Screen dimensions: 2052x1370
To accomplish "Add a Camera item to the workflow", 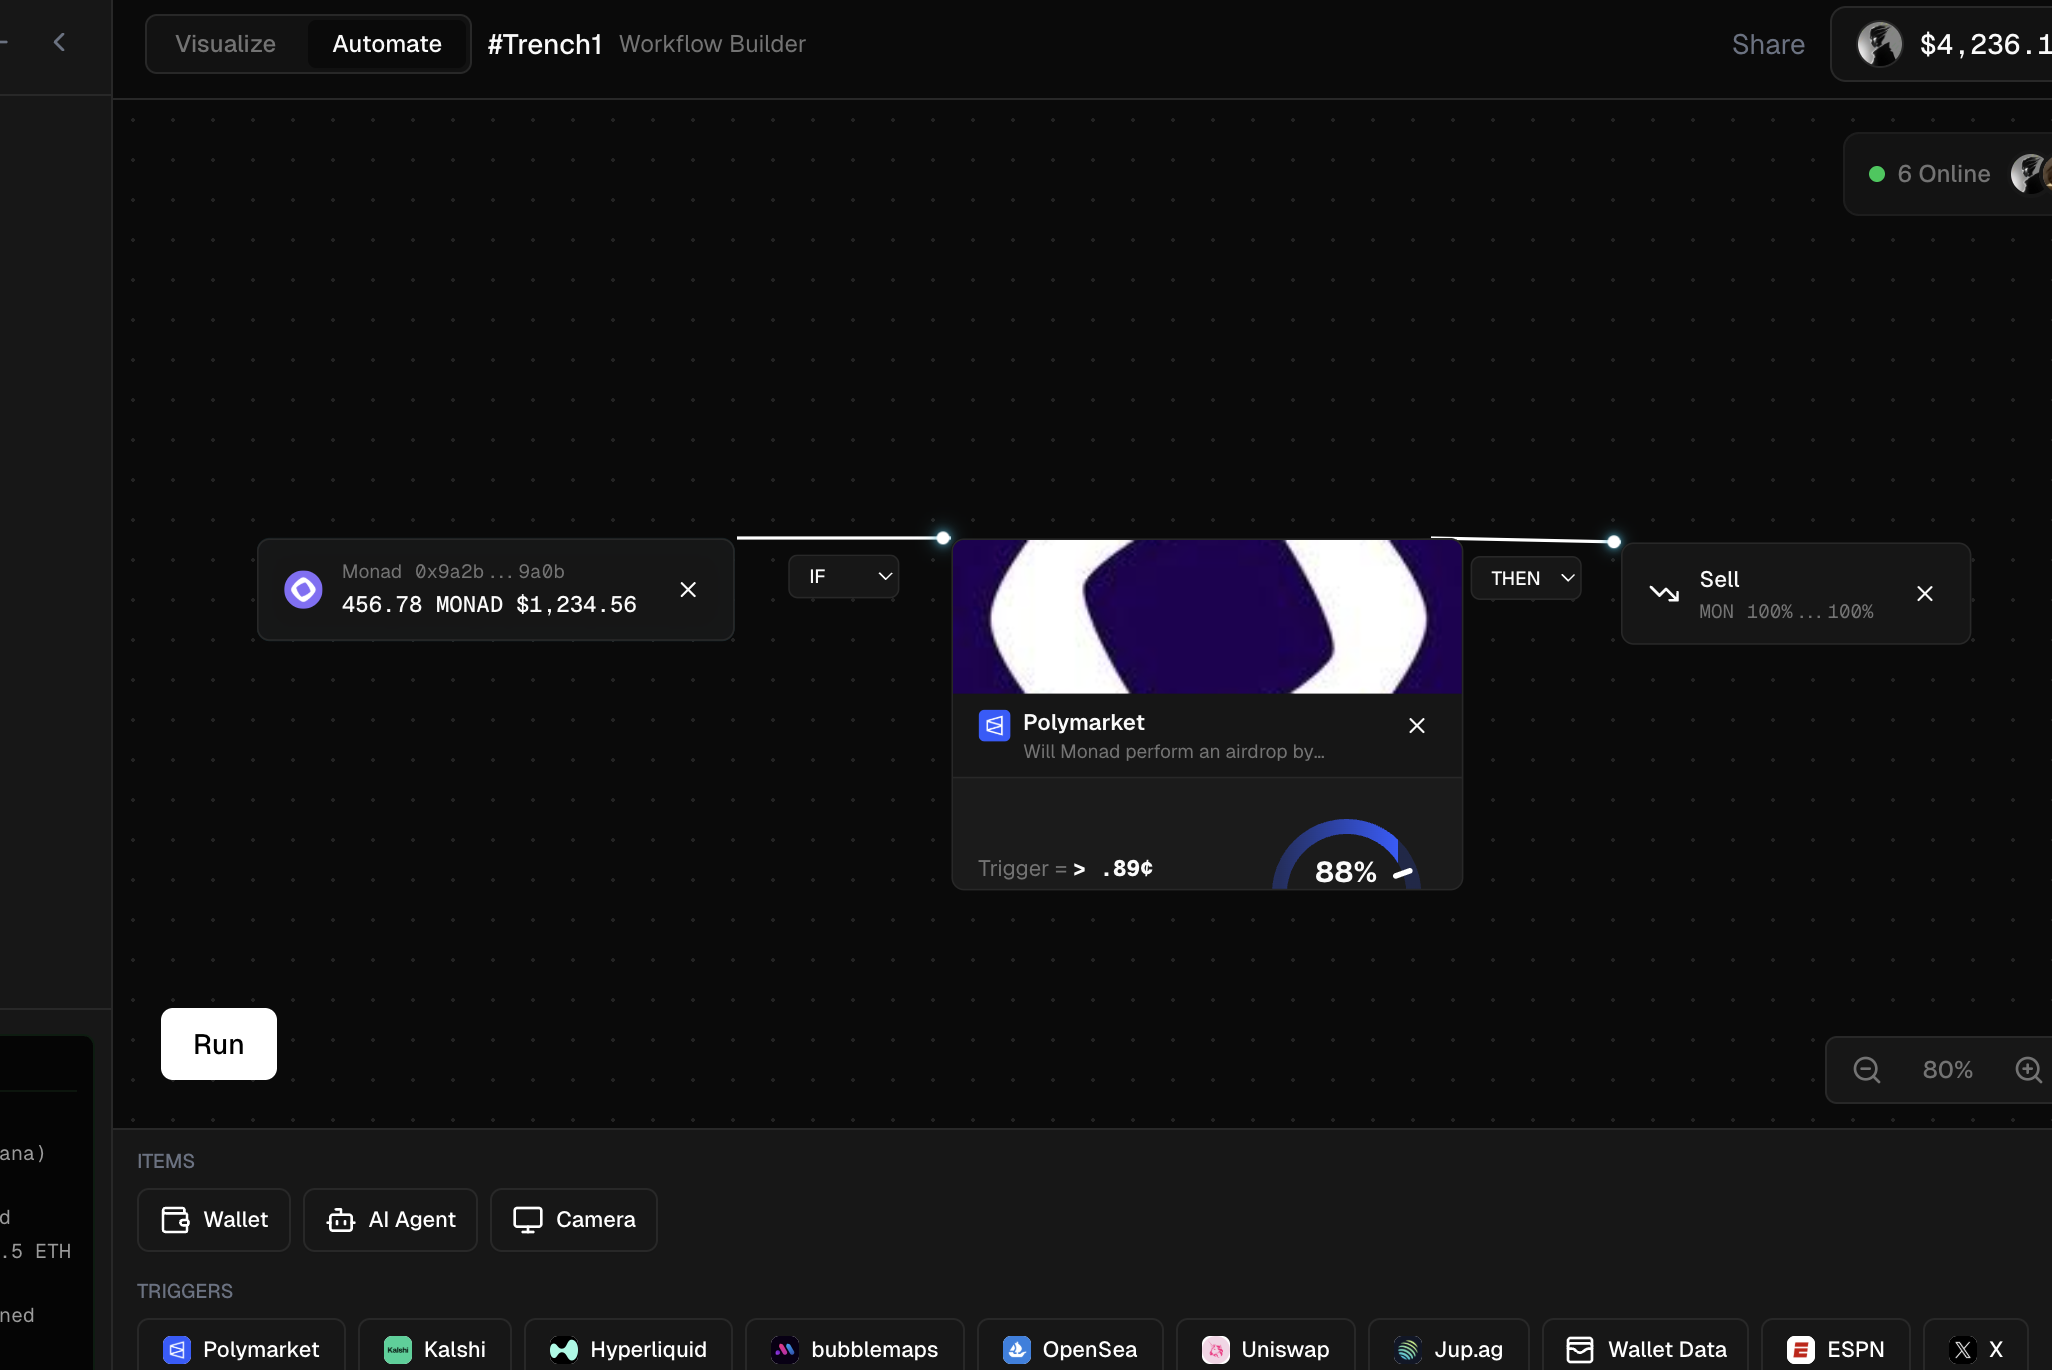I will coord(572,1219).
